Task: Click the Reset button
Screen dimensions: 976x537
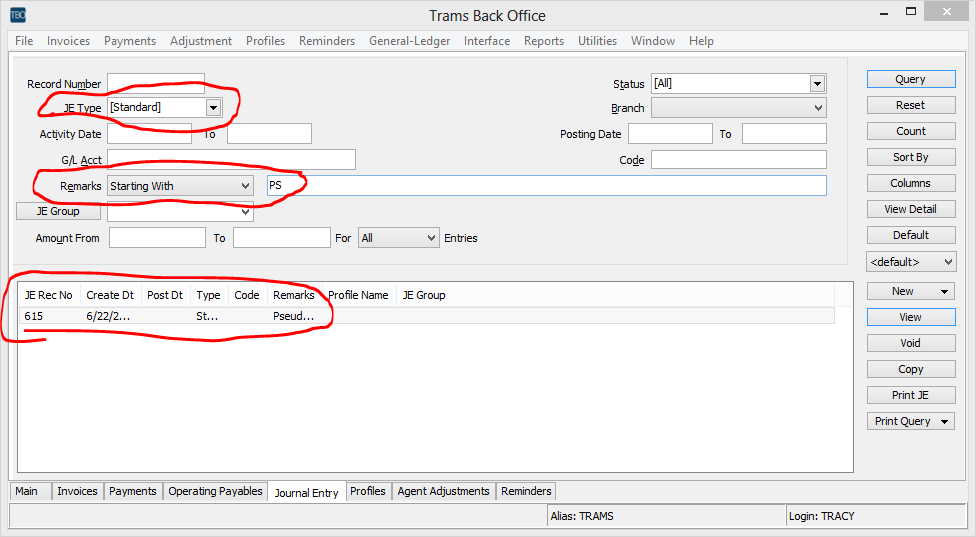Action: (x=910, y=105)
